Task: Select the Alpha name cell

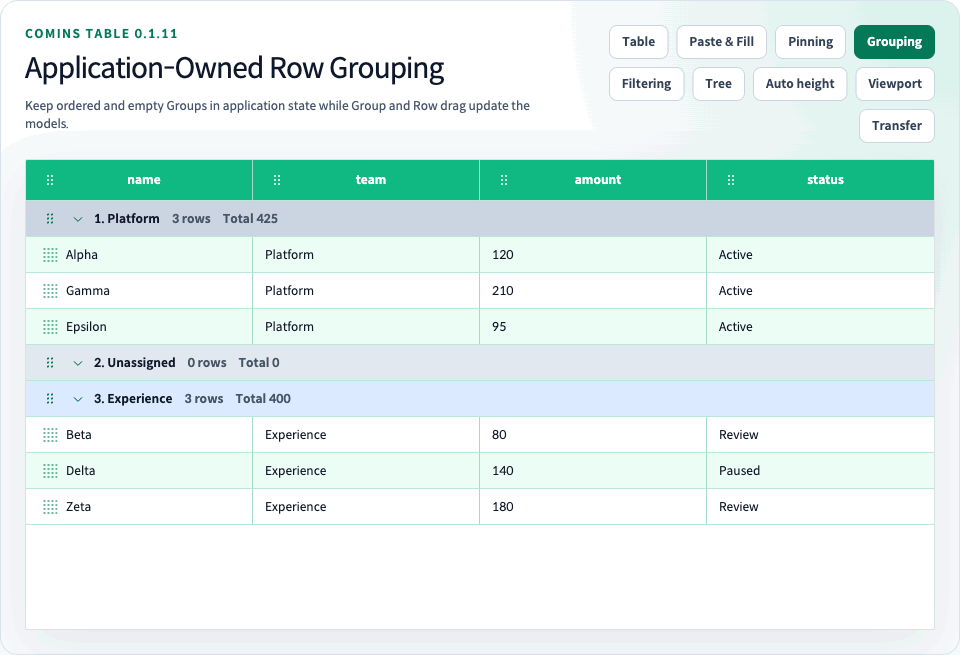Action: click(x=139, y=255)
